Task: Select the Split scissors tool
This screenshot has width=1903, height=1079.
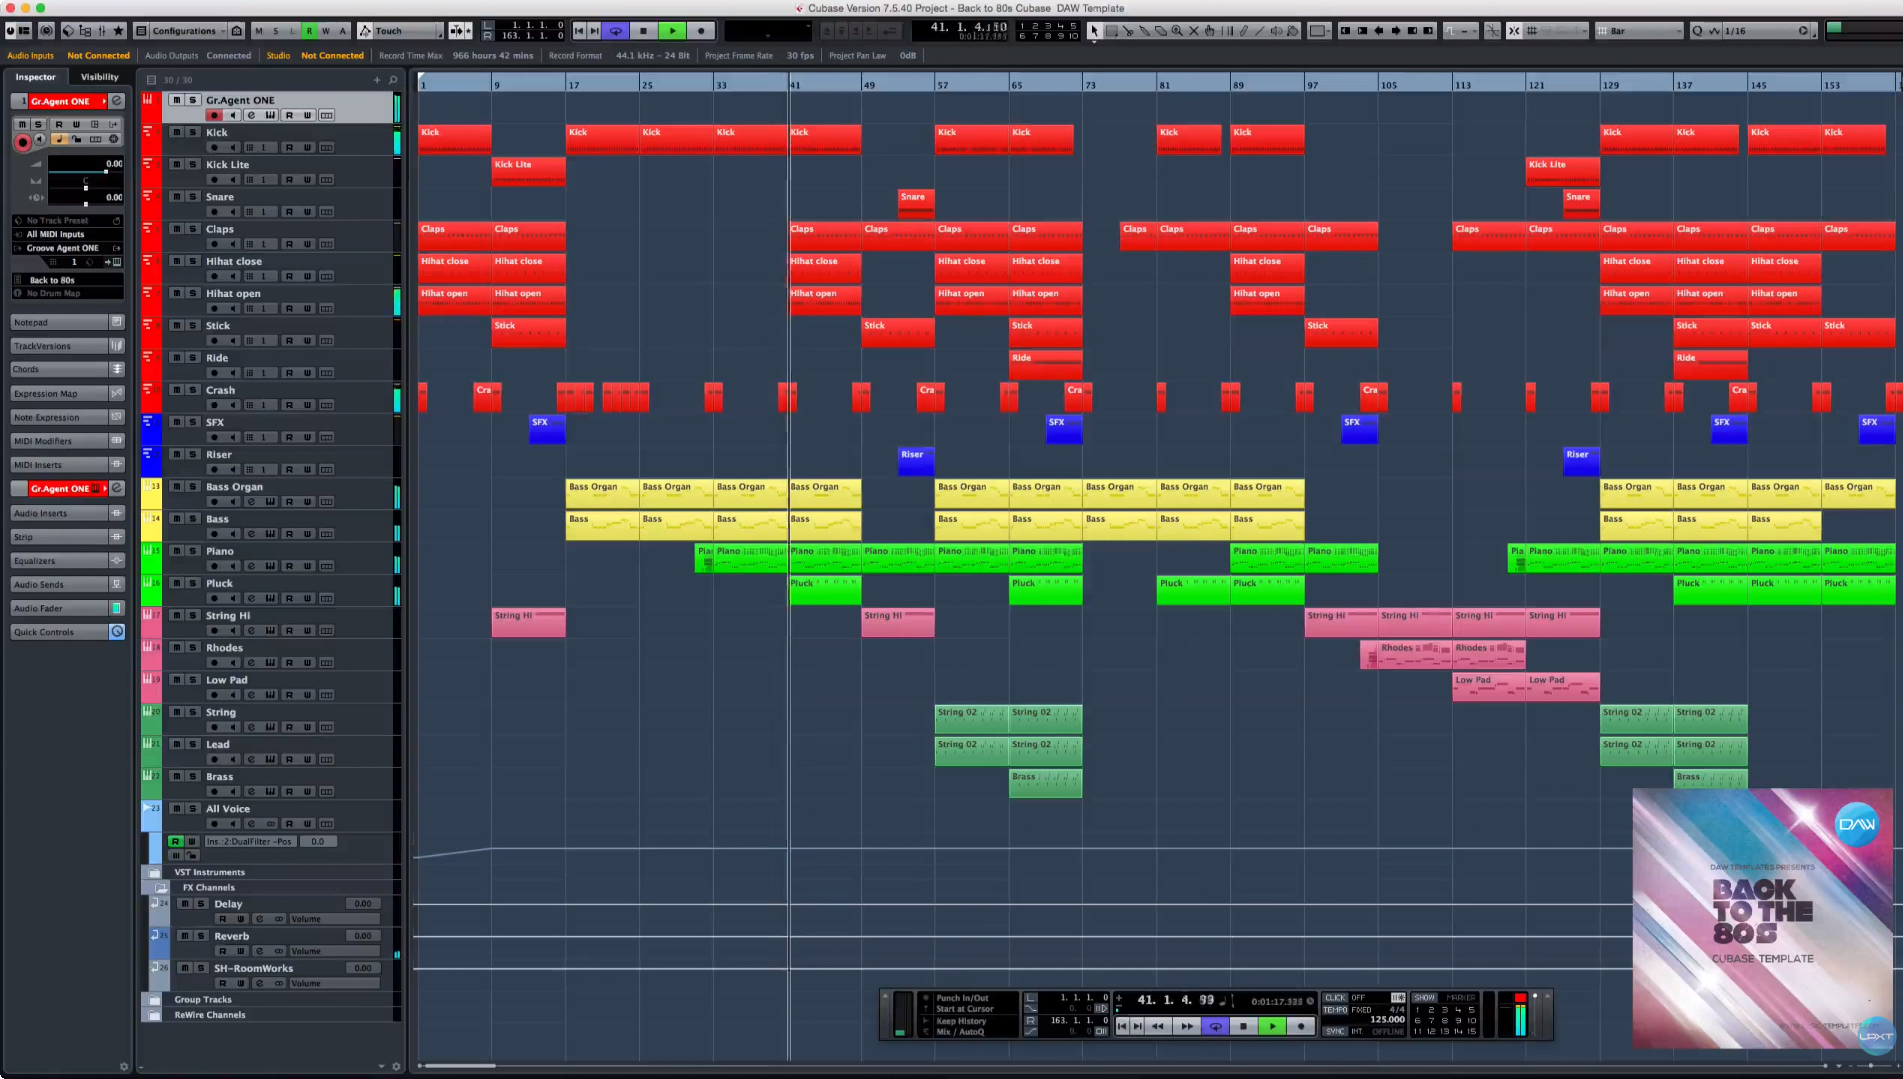Action: [1128, 31]
